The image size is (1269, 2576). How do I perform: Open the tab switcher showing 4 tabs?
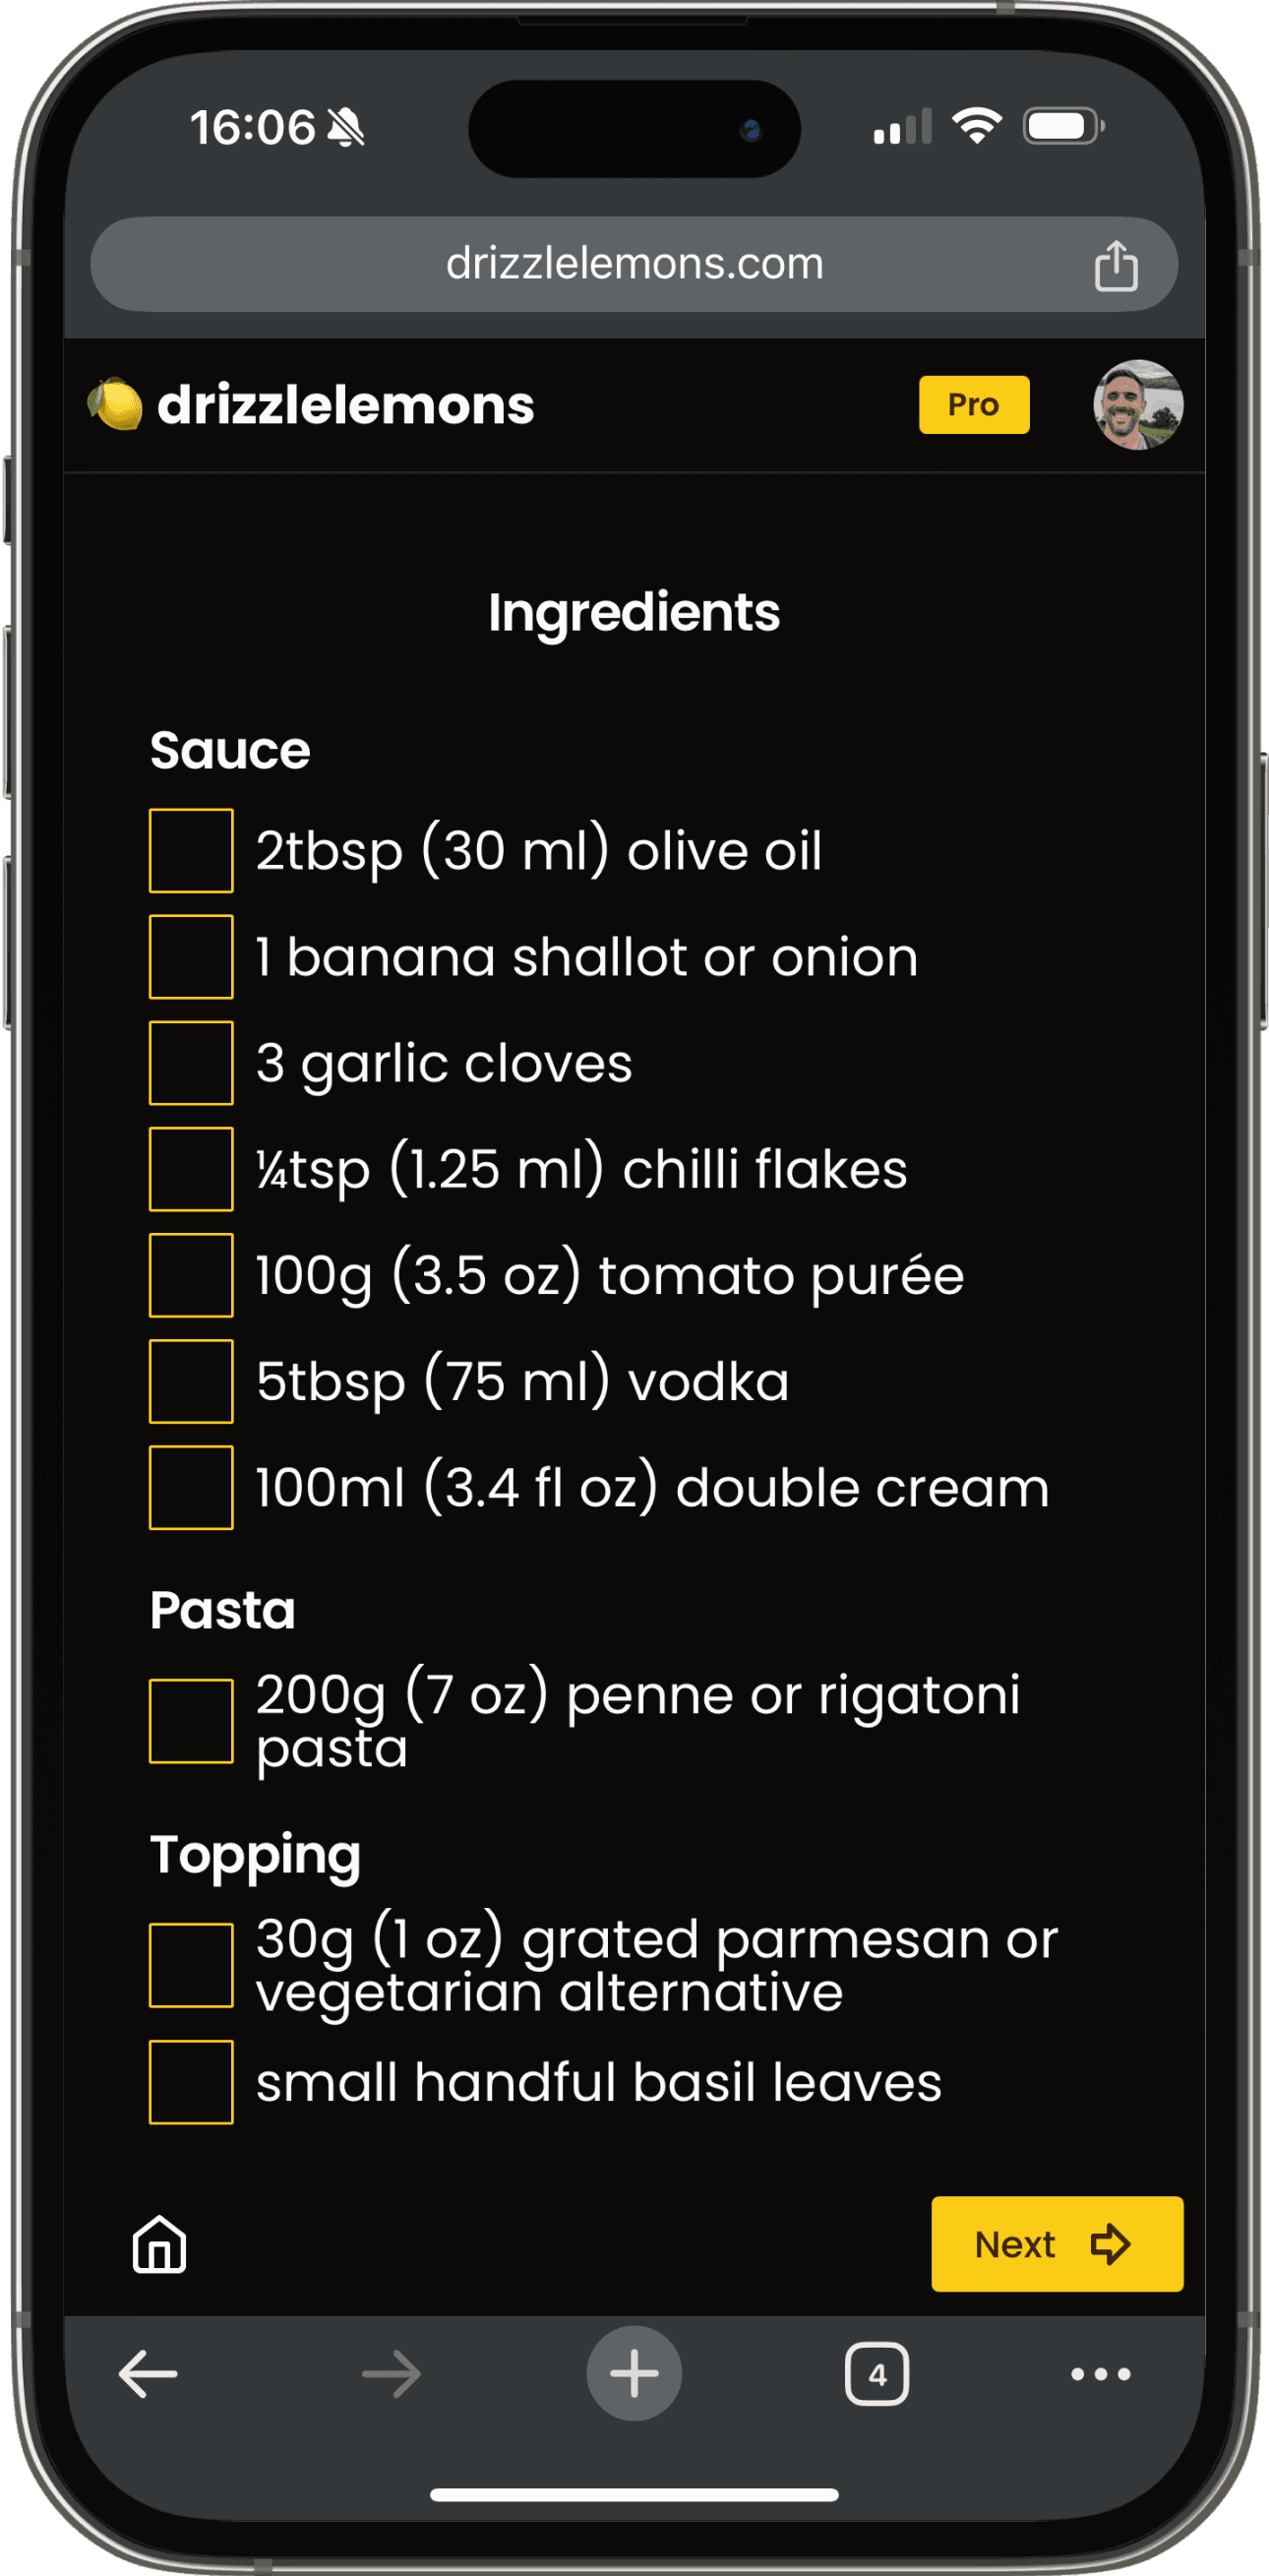pyautogui.click(x=877, y=2373)
